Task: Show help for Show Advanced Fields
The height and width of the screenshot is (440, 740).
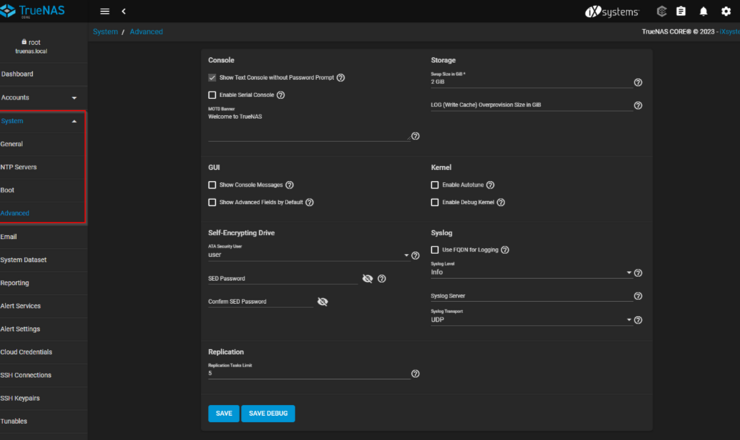Action: coord(309,202)
